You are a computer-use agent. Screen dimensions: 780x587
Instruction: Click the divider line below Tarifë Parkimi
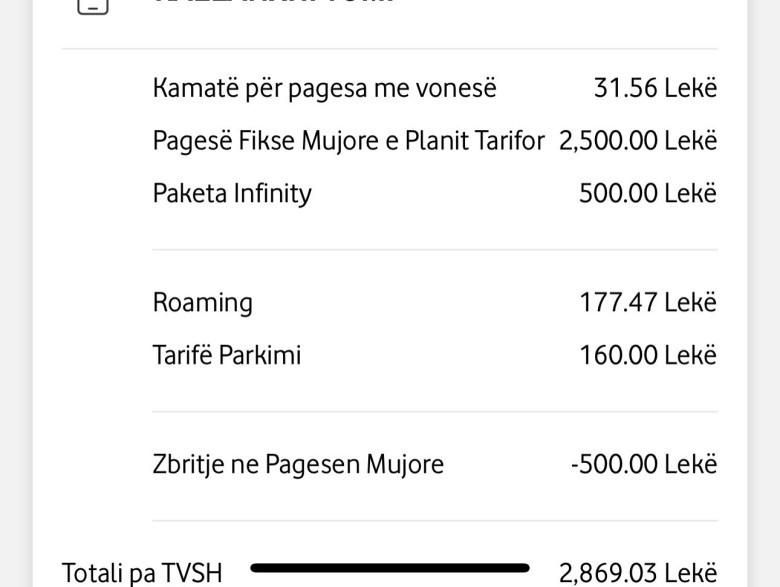(435, 411)
